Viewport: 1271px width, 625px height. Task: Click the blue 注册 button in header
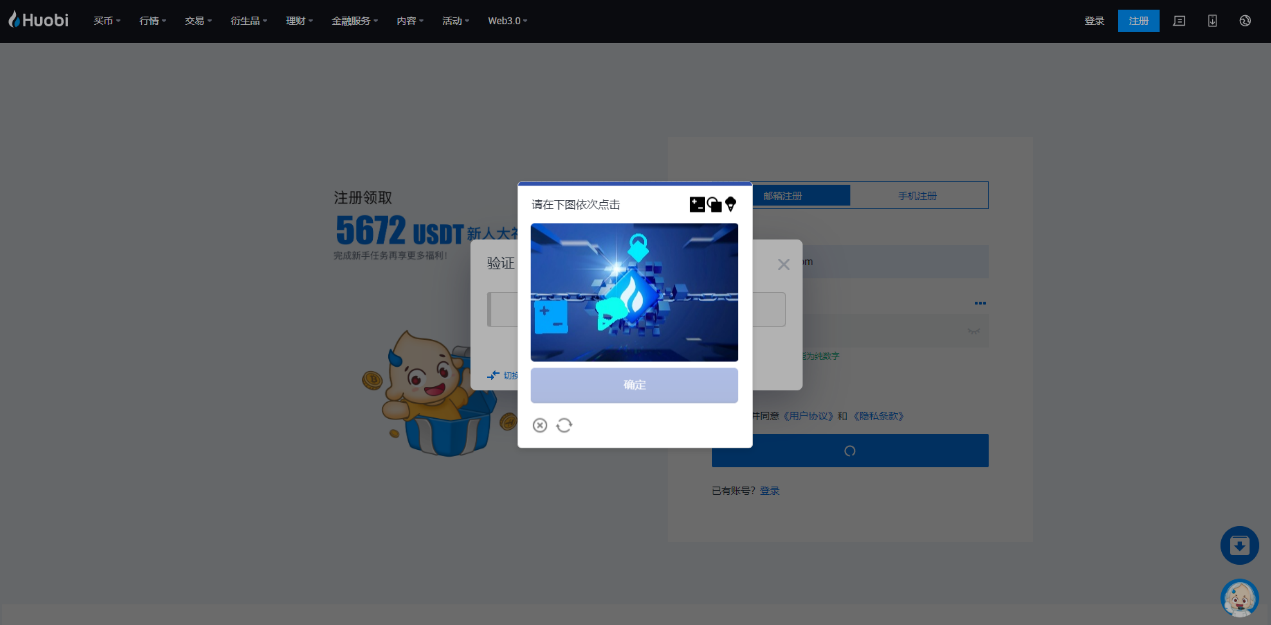pyautogui.click(x=1138, y=21)
